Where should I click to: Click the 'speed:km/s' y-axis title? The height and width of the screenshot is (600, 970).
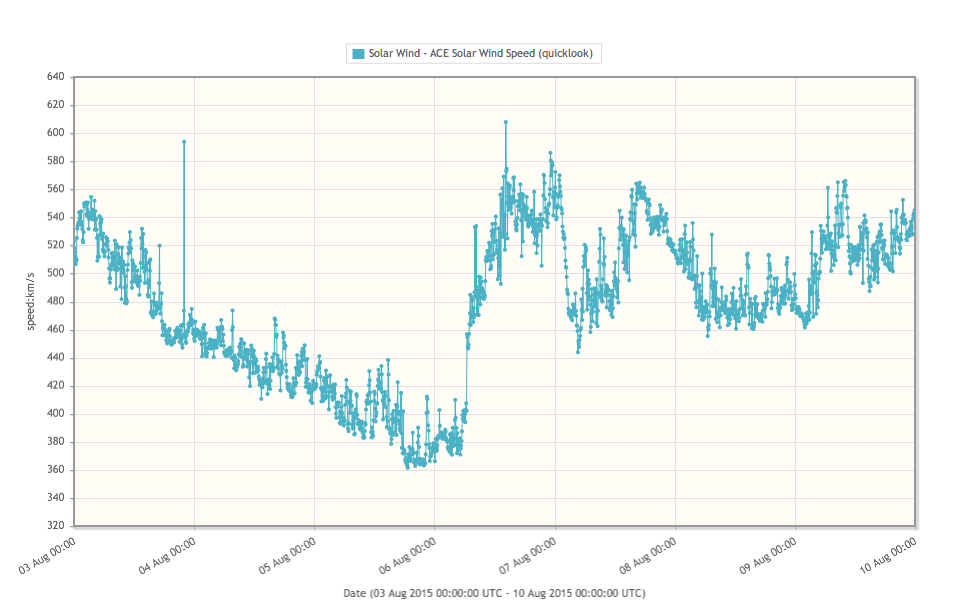click(31, 301)
